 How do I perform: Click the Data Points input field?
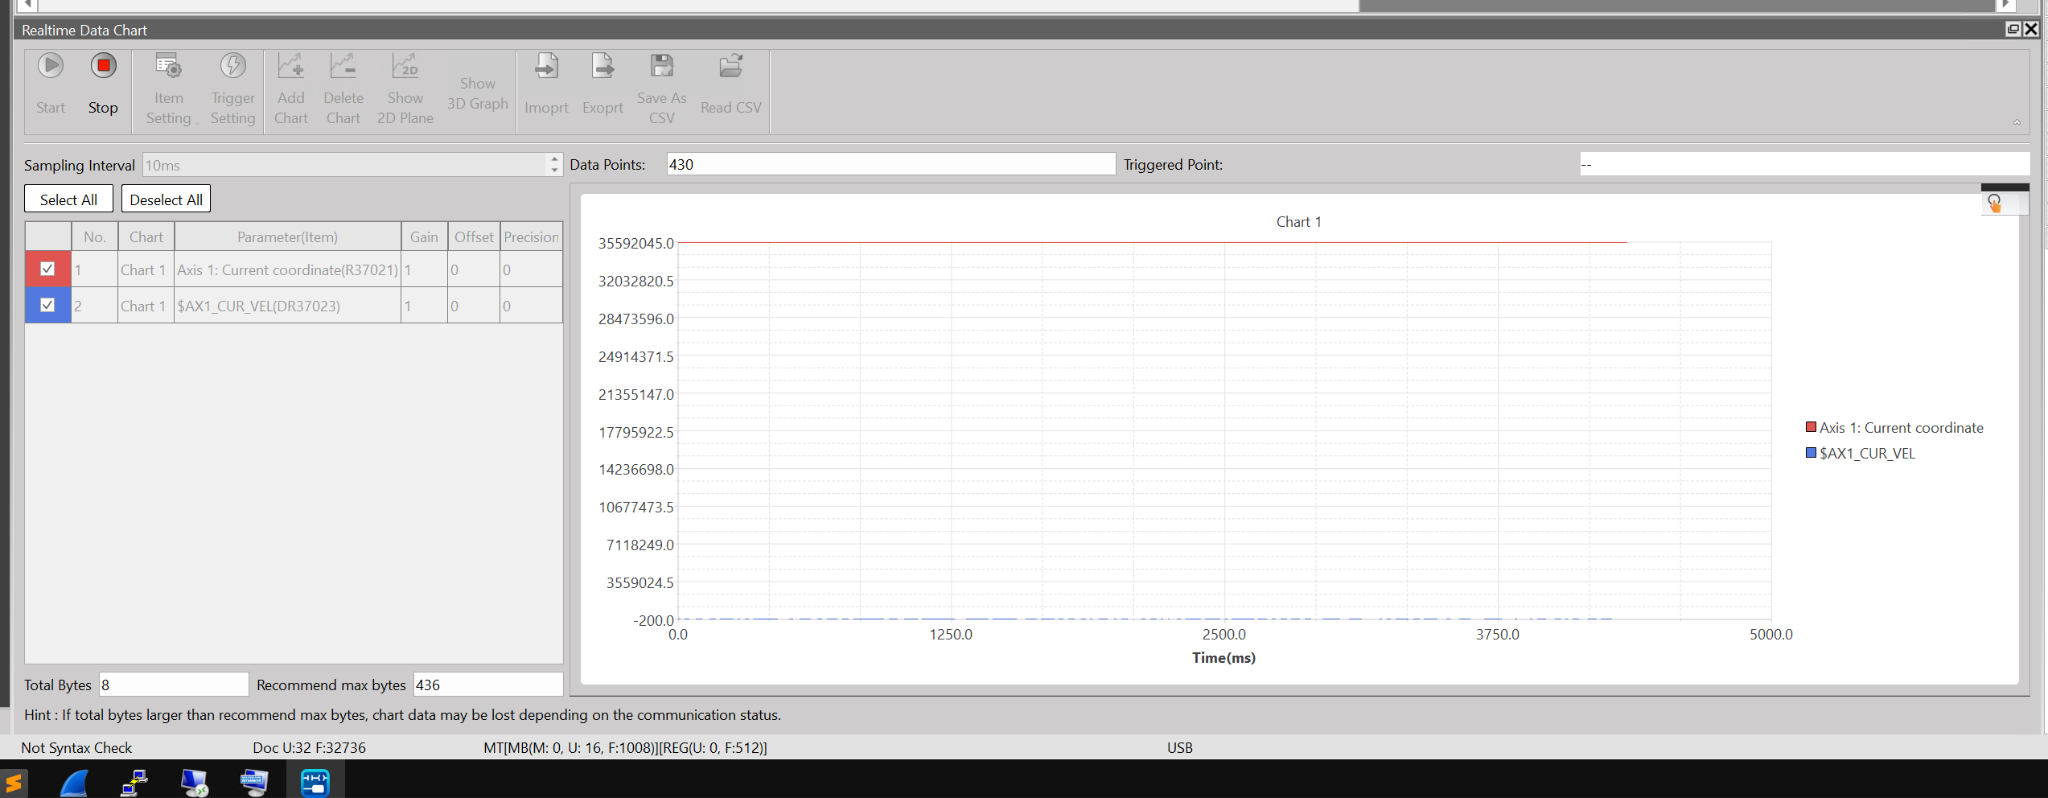click(890, 164)
